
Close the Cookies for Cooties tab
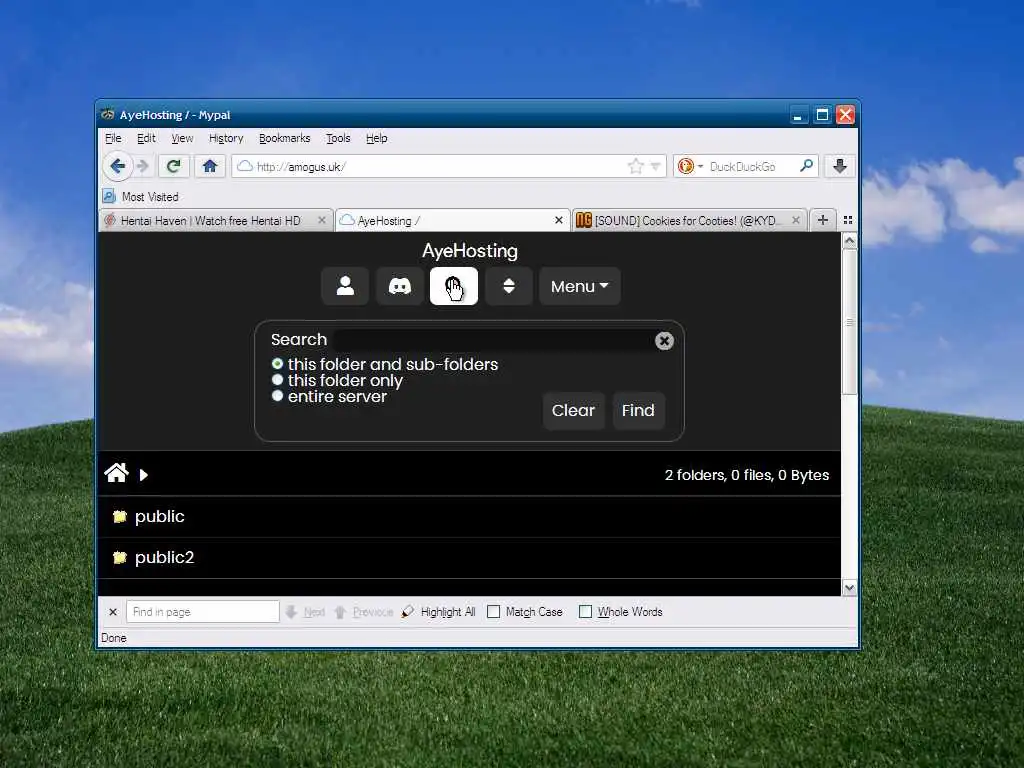[795, 220]
